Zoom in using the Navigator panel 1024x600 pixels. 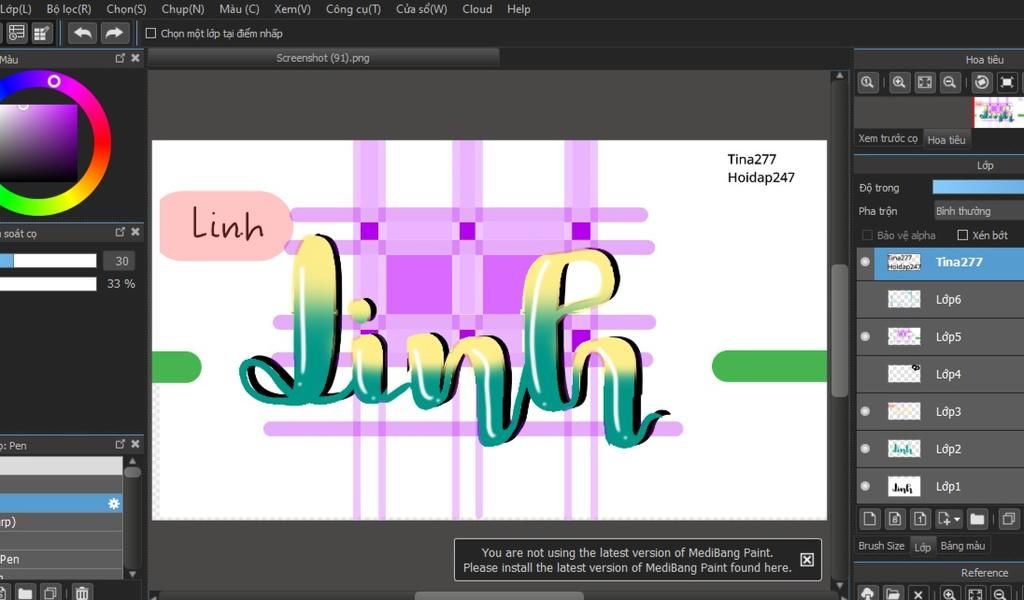899,82
